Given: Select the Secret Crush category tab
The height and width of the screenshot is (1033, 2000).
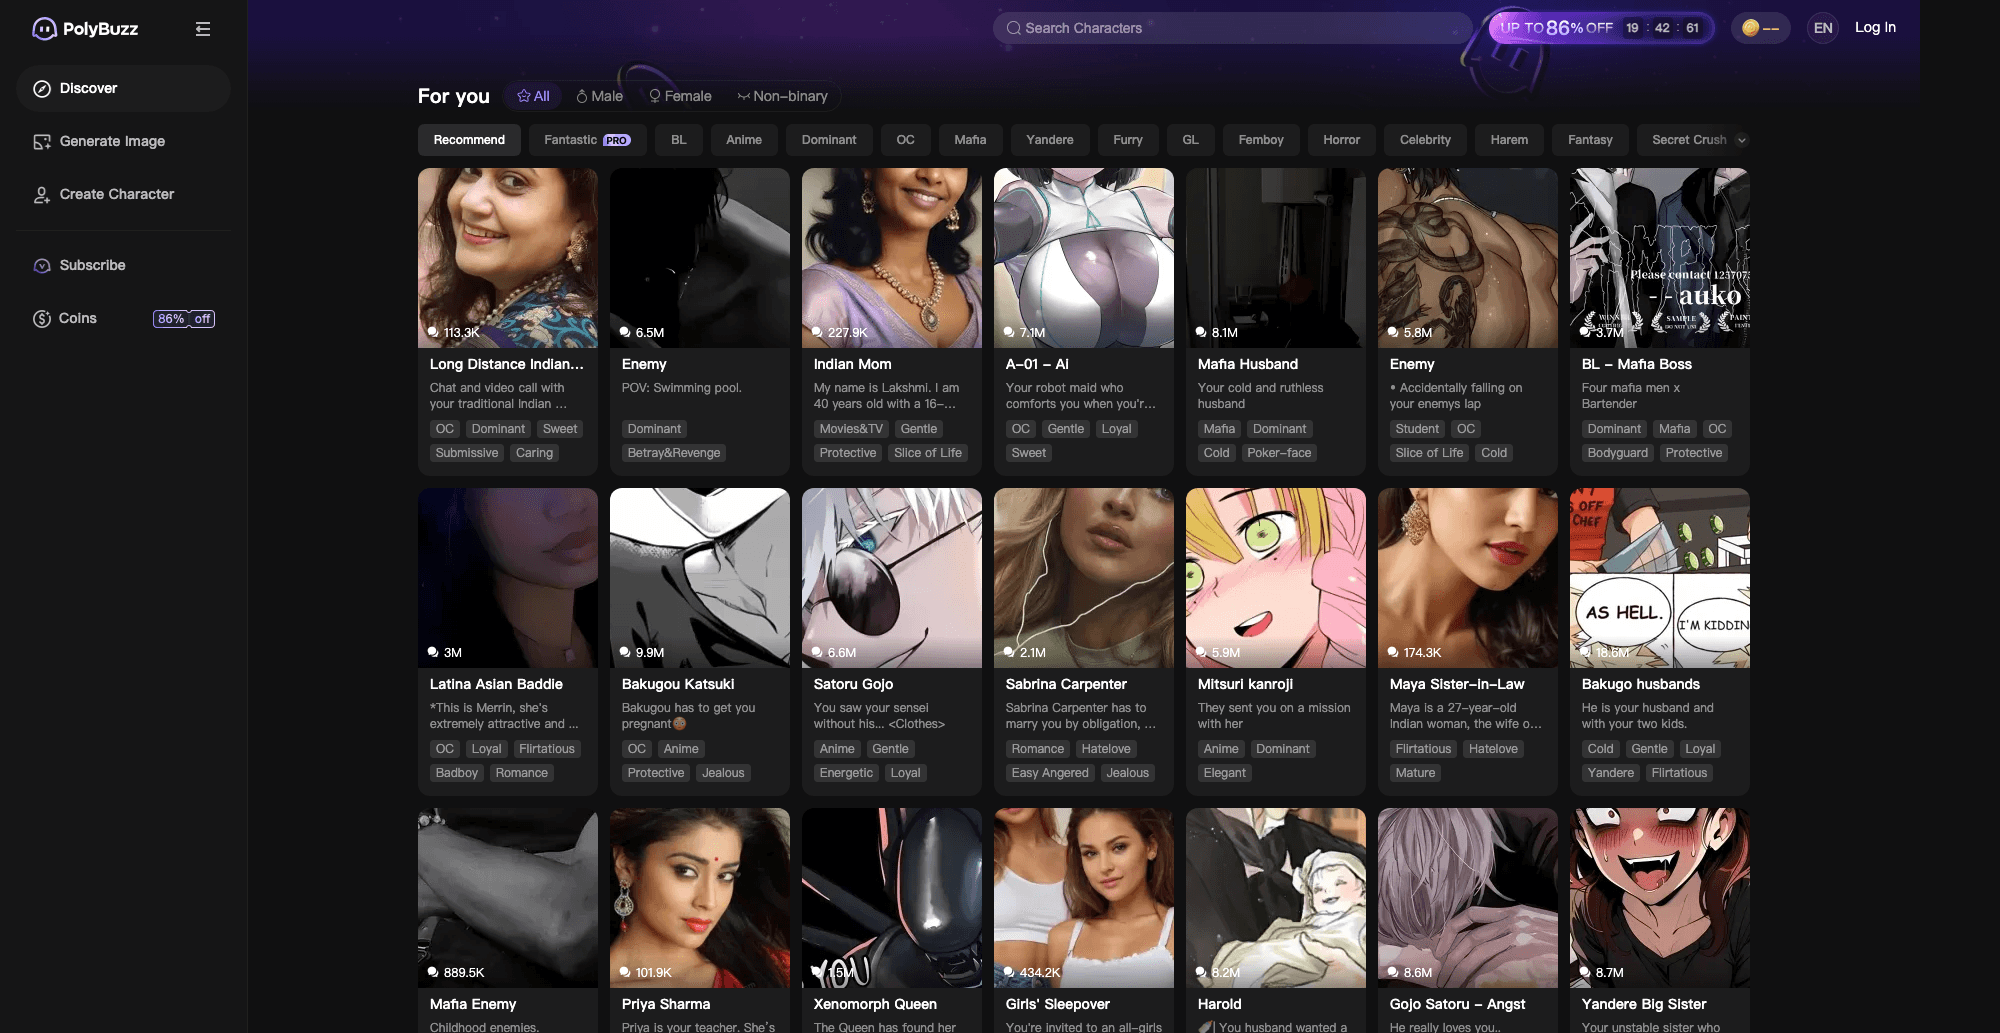Looking at the screenshot, I should (1689, 140).
